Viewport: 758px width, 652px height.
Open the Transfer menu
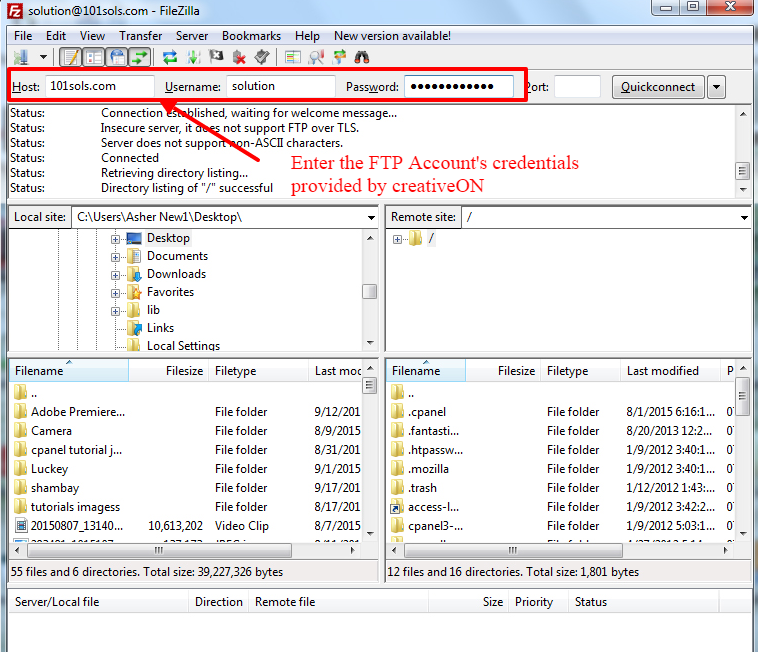coord(141,36)
